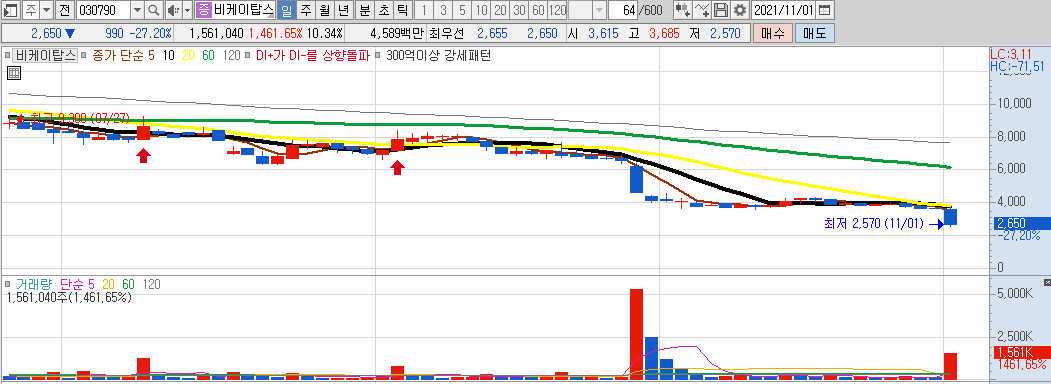Screen dimensions: 1051x384
Task: Click the 매도 sell button
Action: click(814, 33)
